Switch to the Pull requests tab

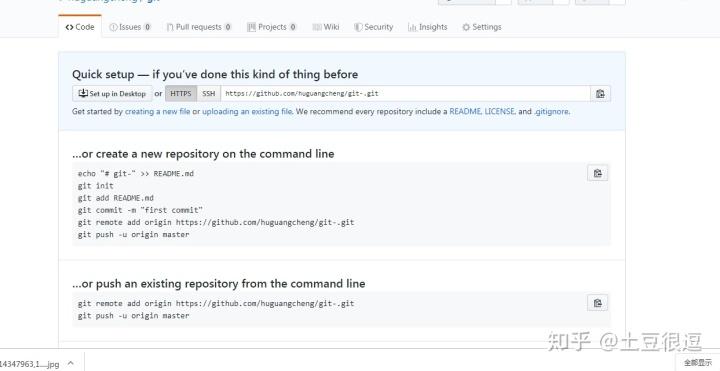[x=199, y=27]
